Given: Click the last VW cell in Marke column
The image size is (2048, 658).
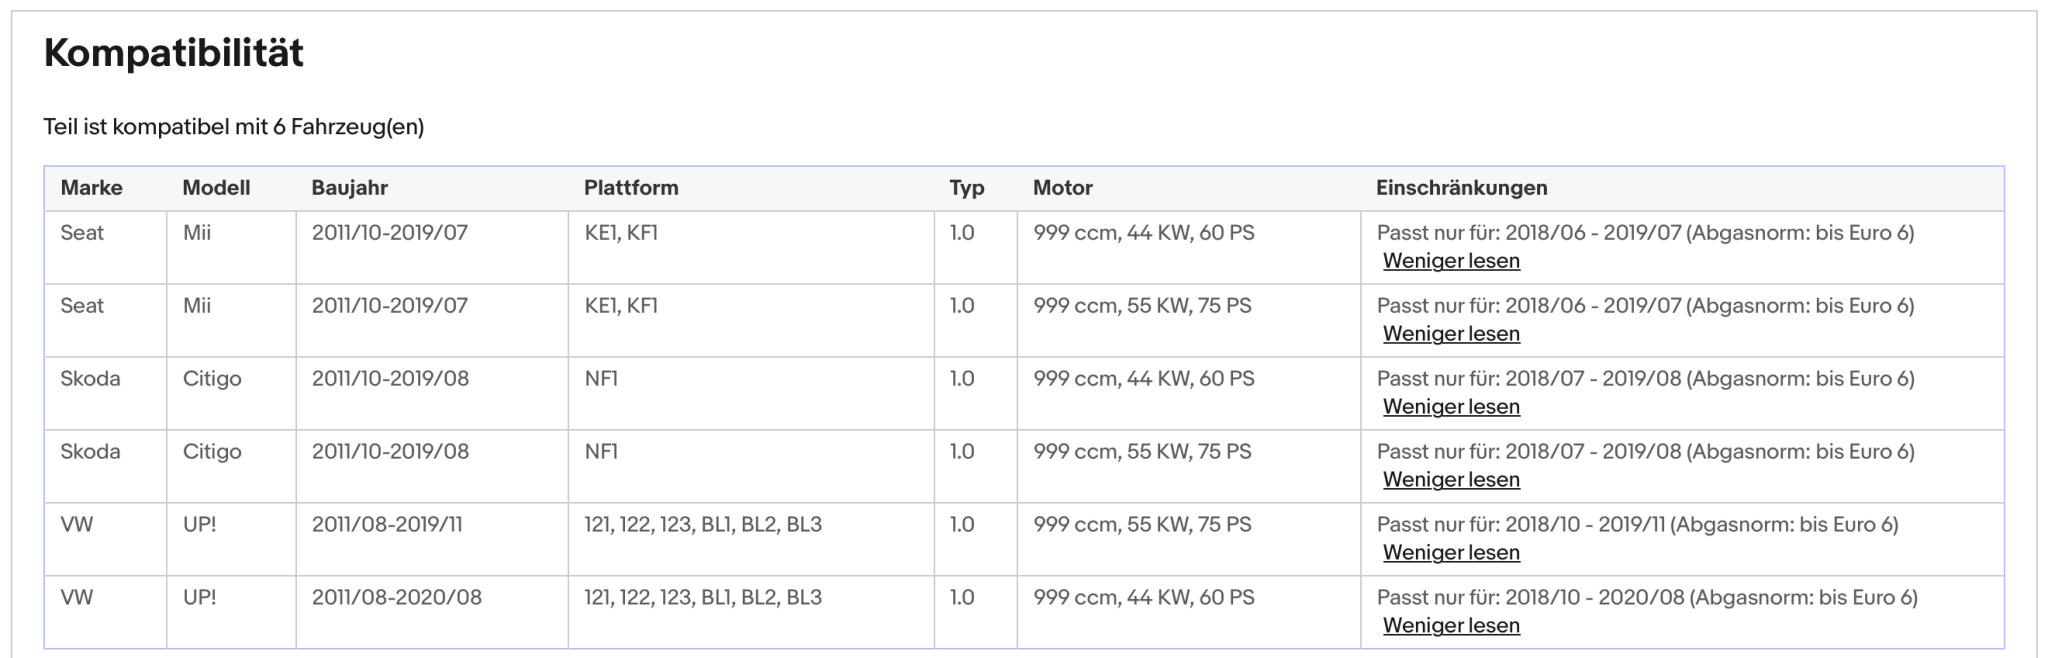Looking at the screenshot, I should (105, 612).
